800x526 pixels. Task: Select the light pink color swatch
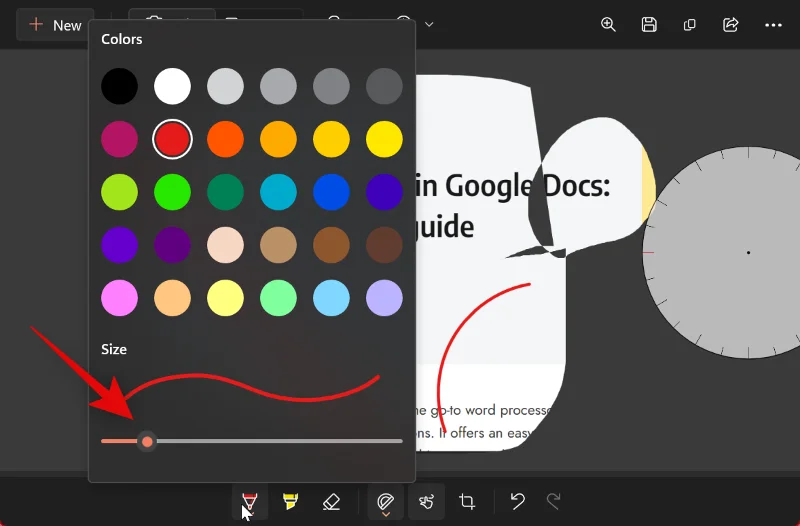pos(120,297)
